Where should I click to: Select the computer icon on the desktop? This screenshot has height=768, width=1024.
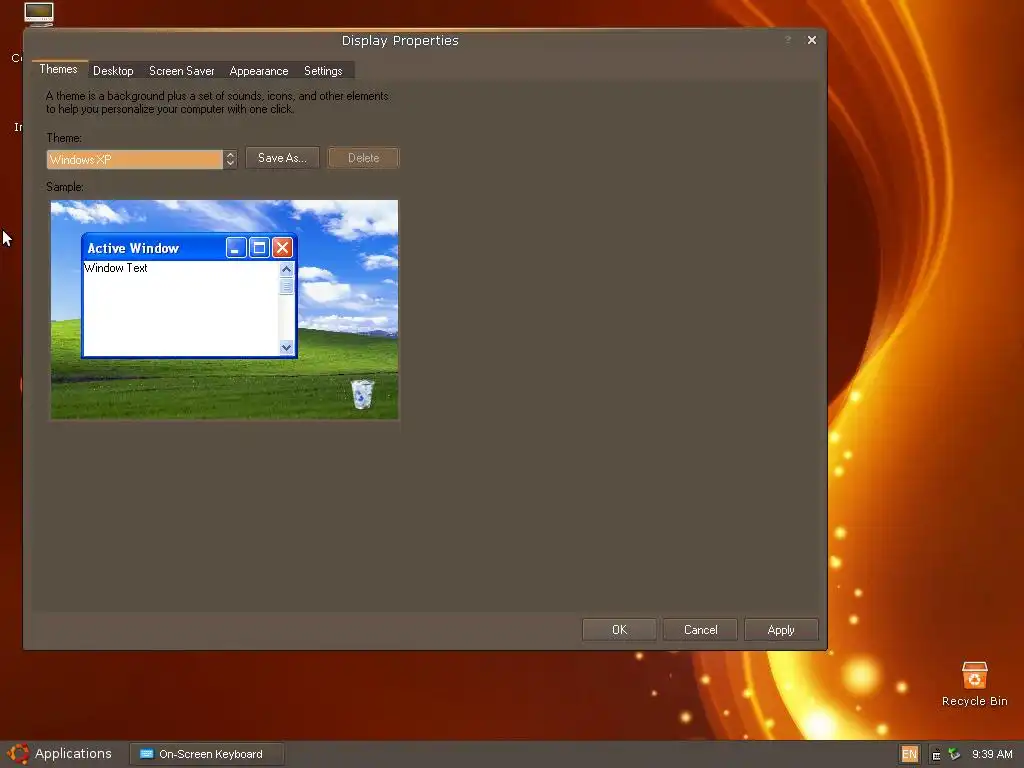pyautogui.click(x=39, y=14)
